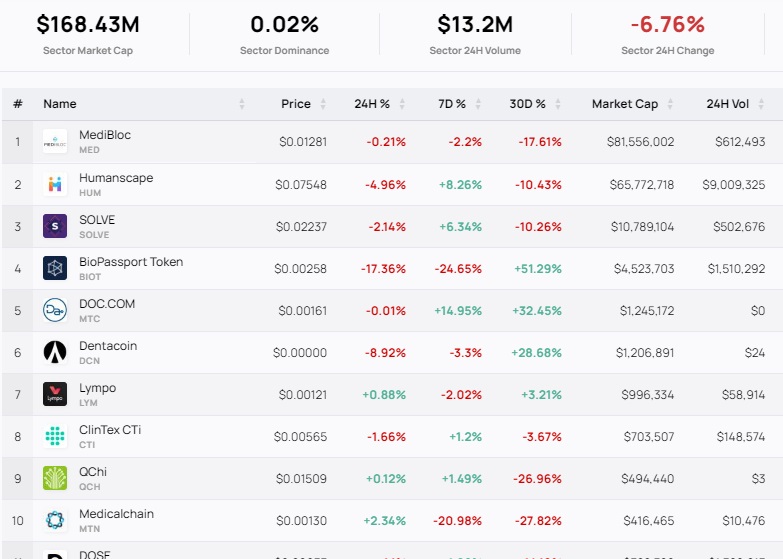Image resolution: width=783 pixels, height=559 pixels.
Task: Click Medicalchain volume $10,476
Action: 744,521
